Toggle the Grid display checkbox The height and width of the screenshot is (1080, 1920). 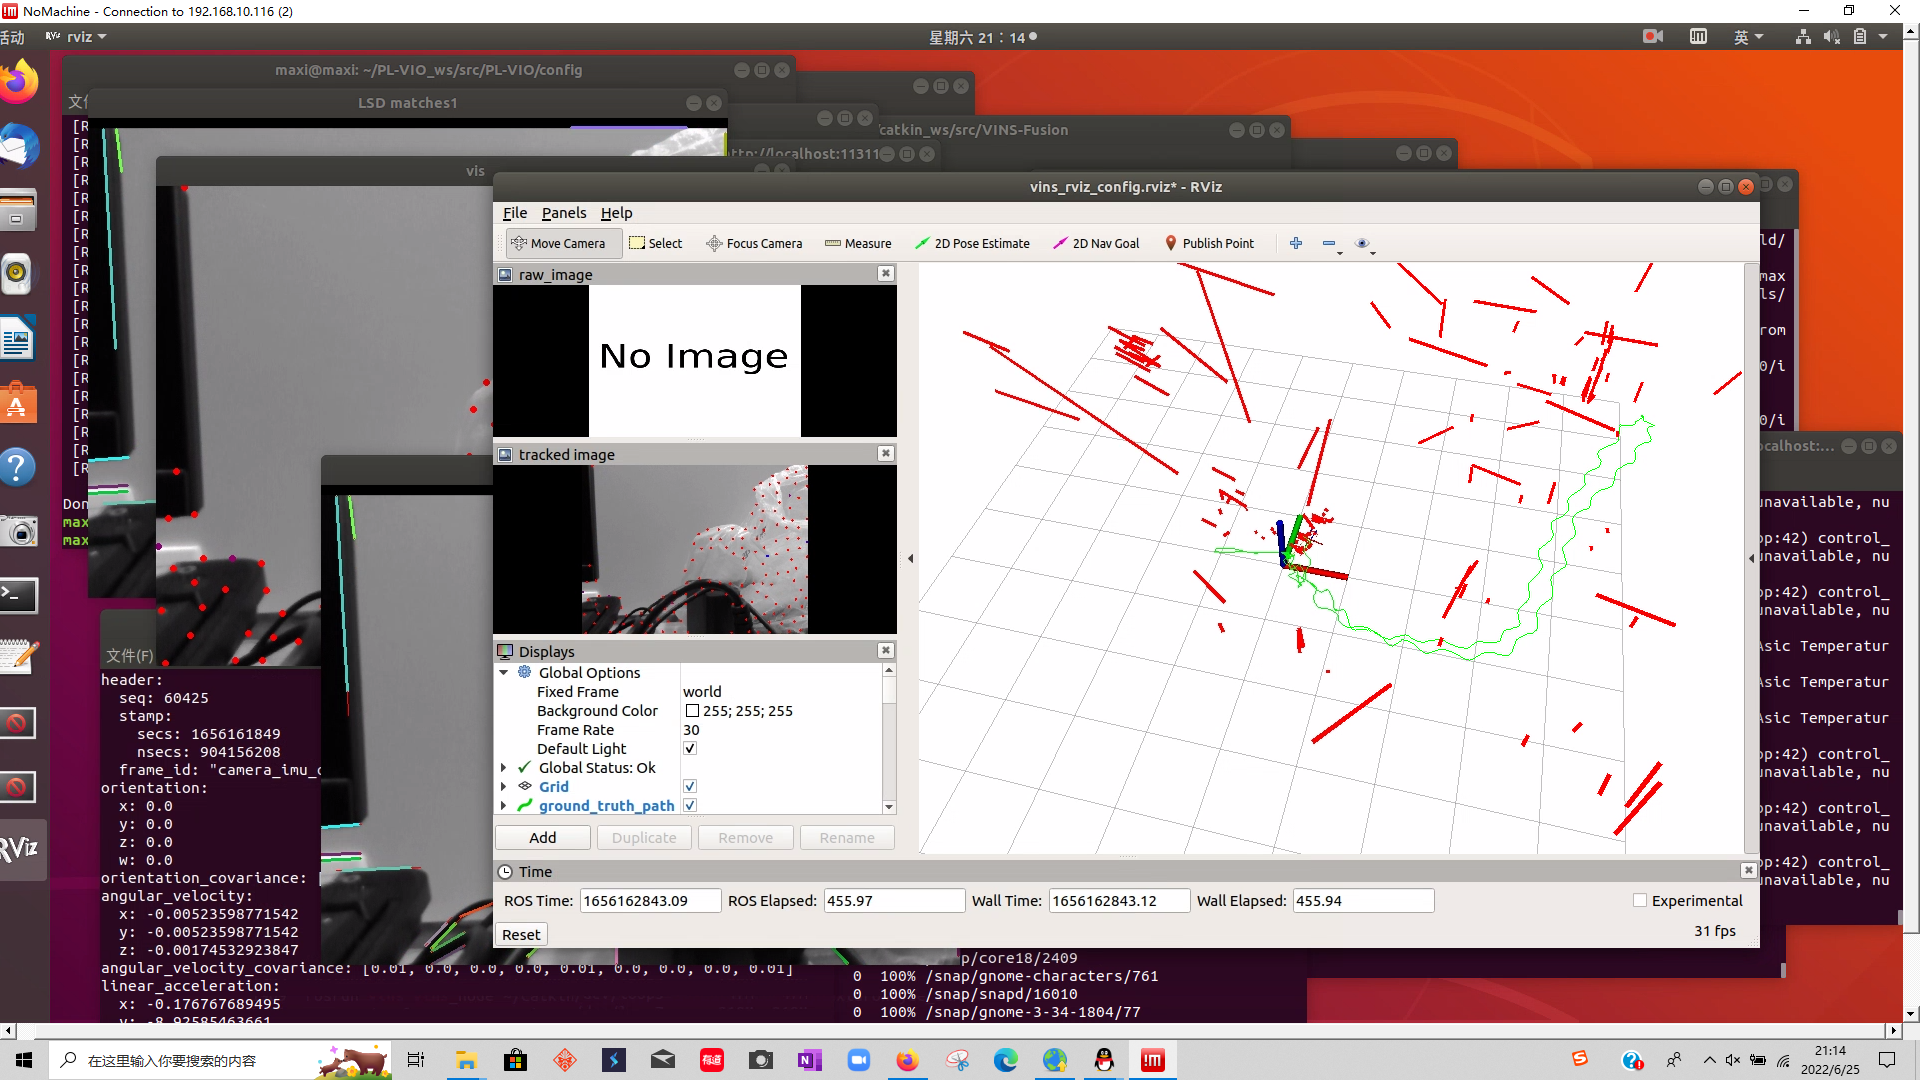(x=690, y=787)
